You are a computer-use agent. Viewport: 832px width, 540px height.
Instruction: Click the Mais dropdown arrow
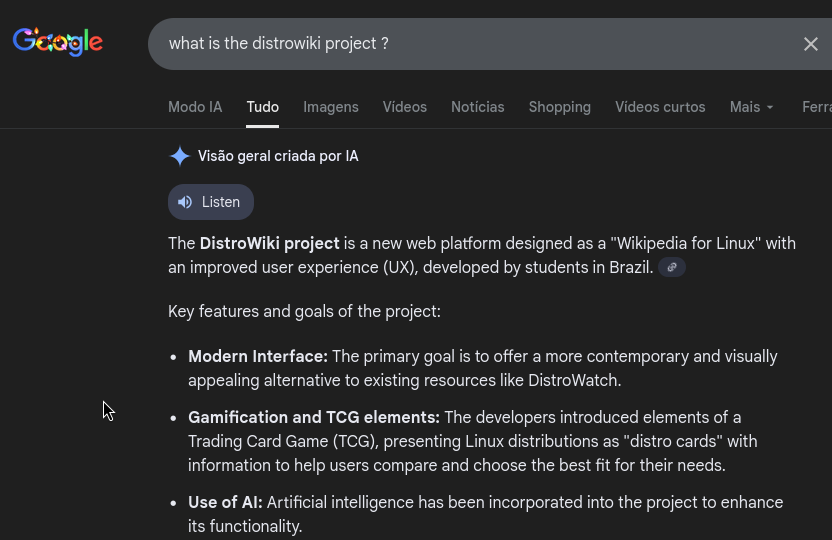pyautogui.click(x=770, y=108)
